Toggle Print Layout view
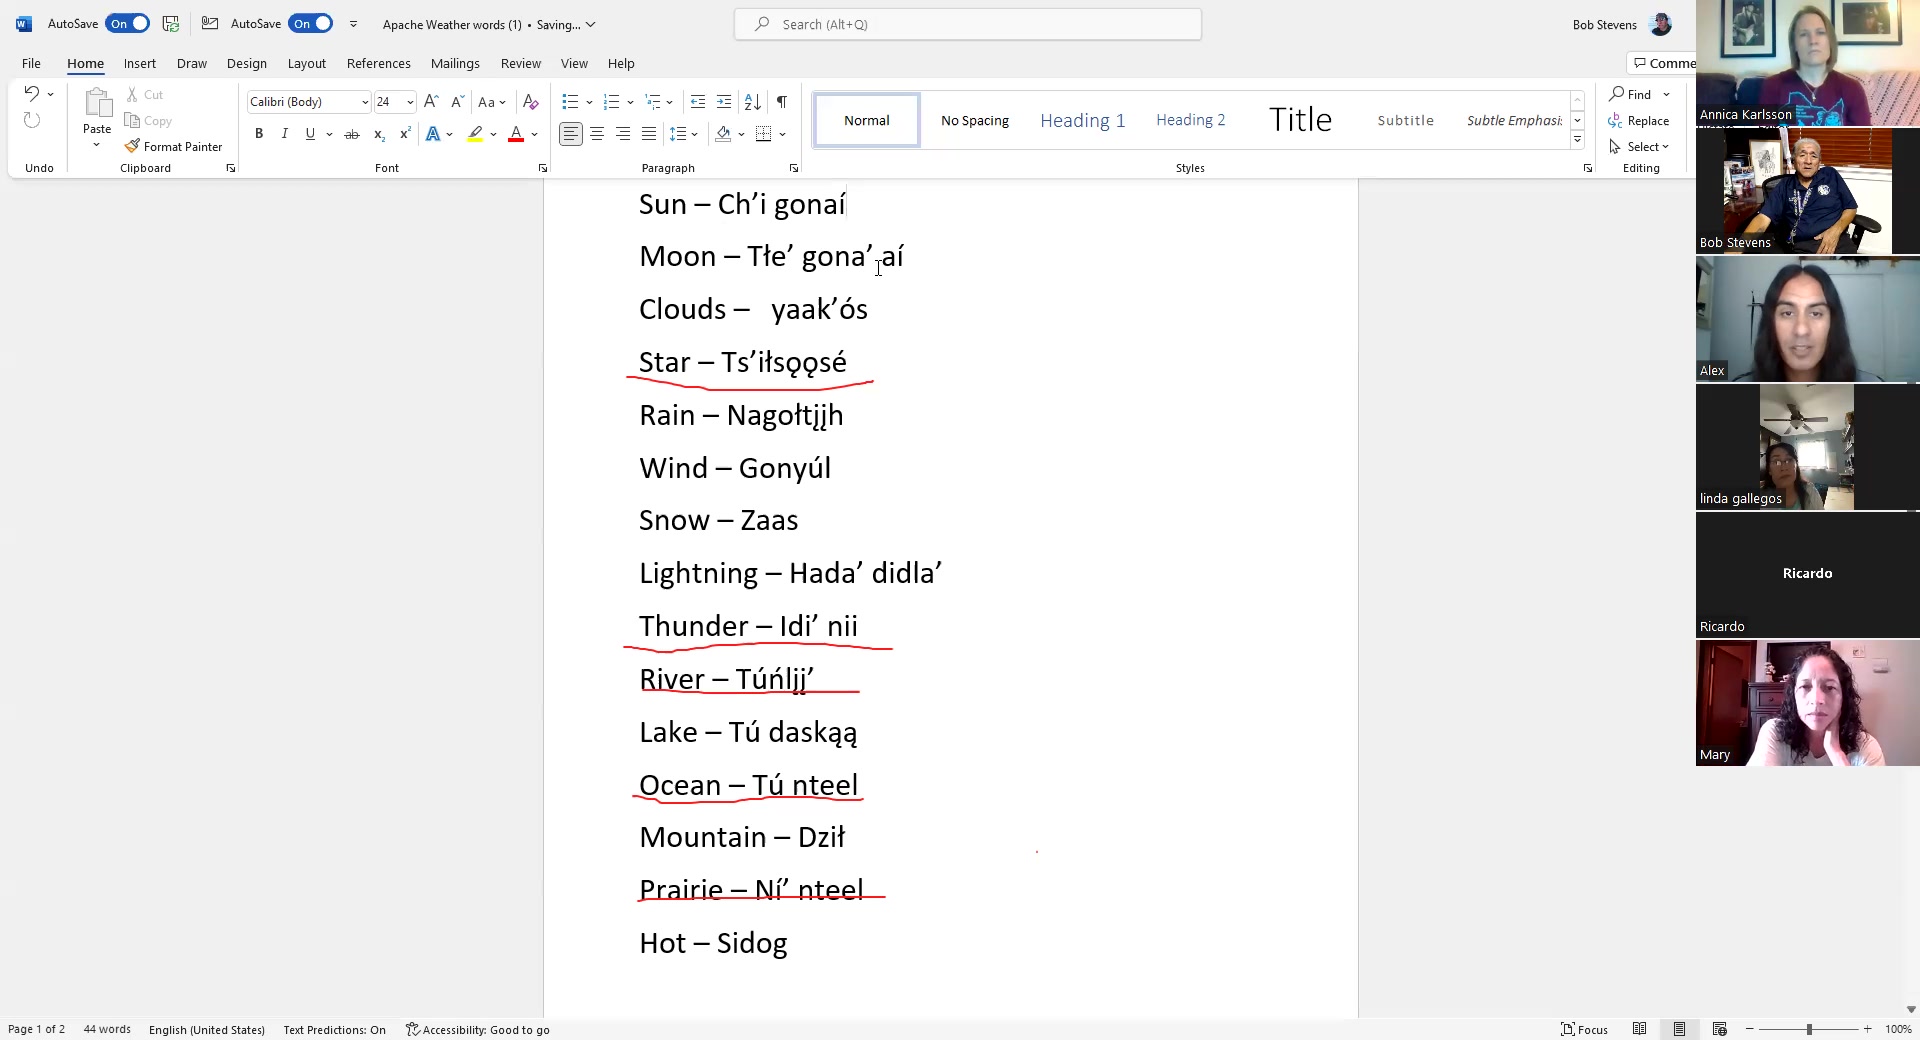 point(1680,1029)
